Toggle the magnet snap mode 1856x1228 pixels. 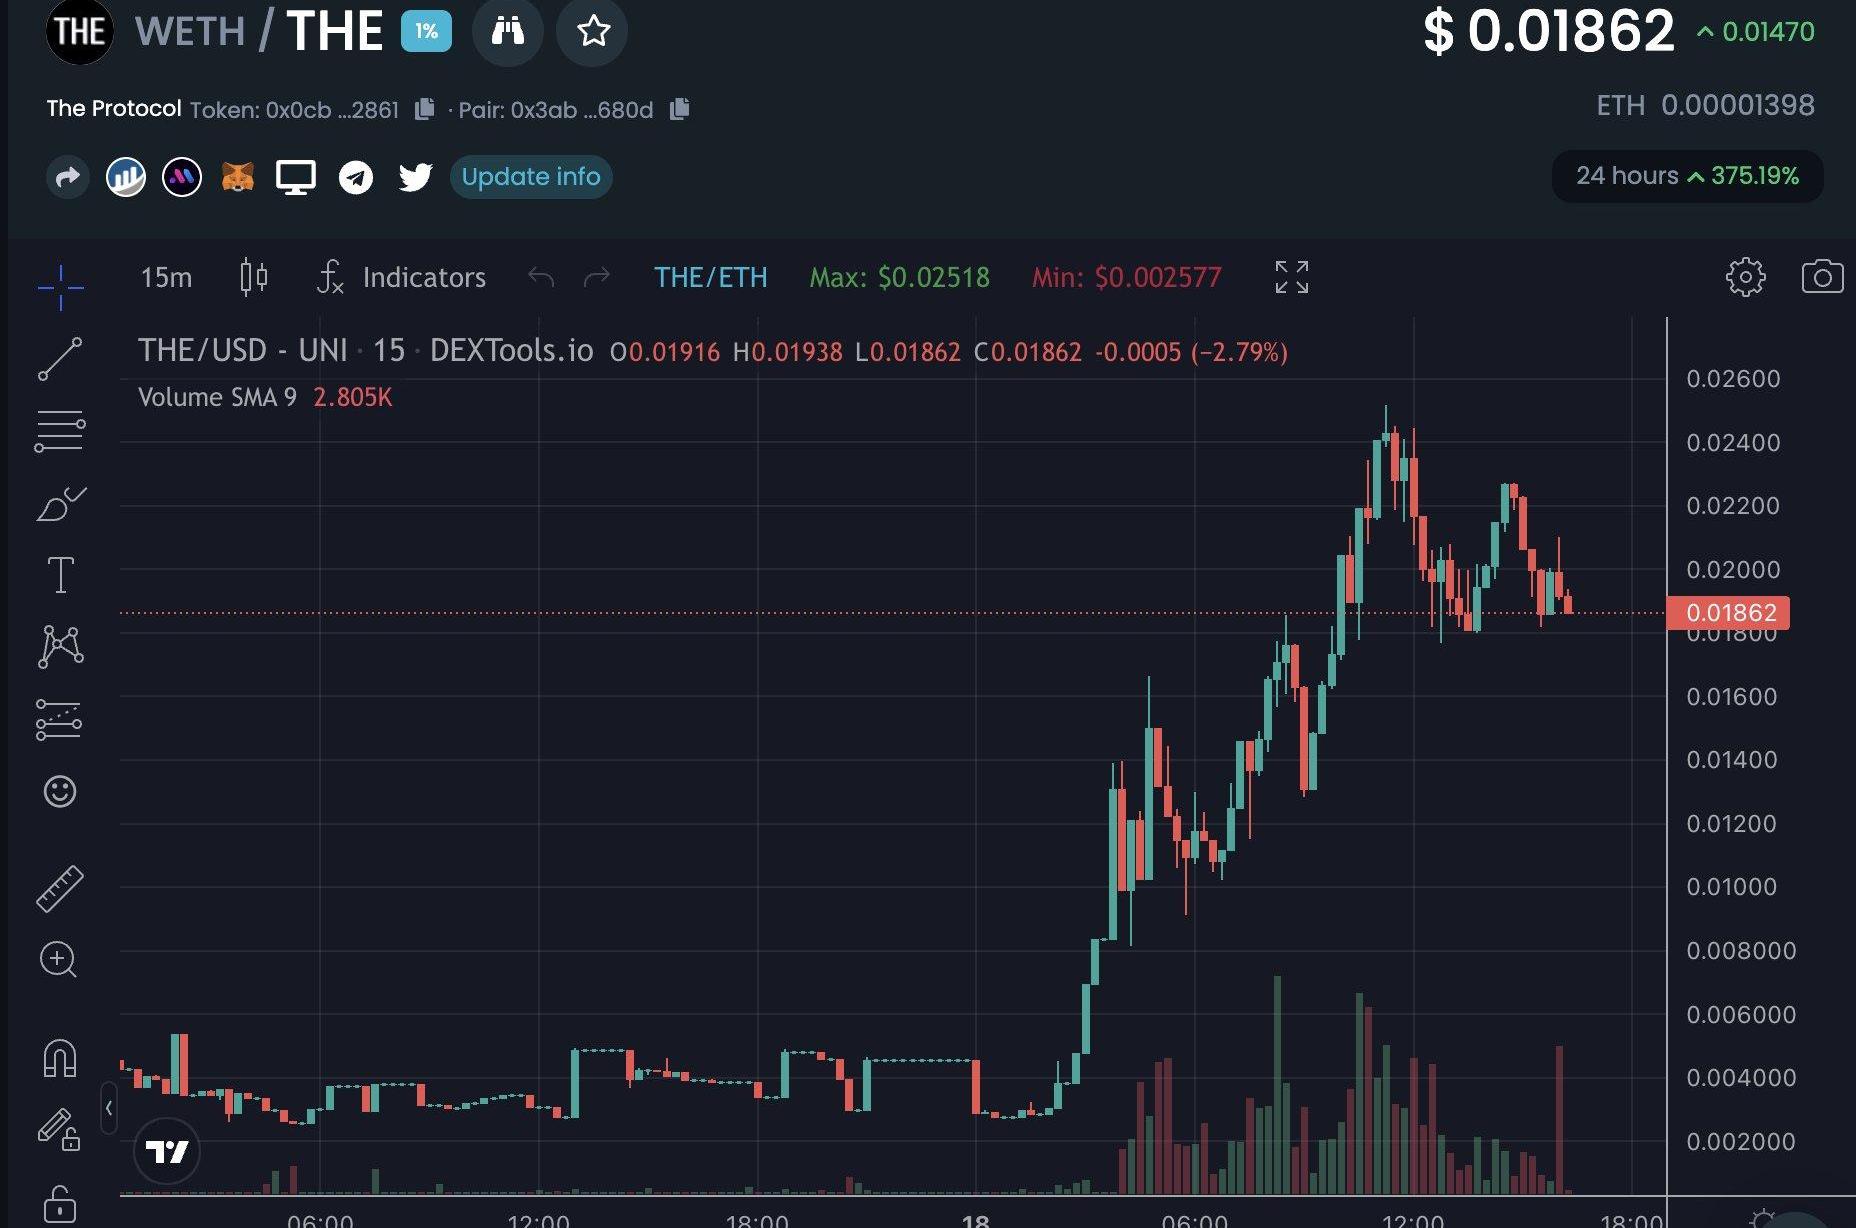(x=59, y=1058)
